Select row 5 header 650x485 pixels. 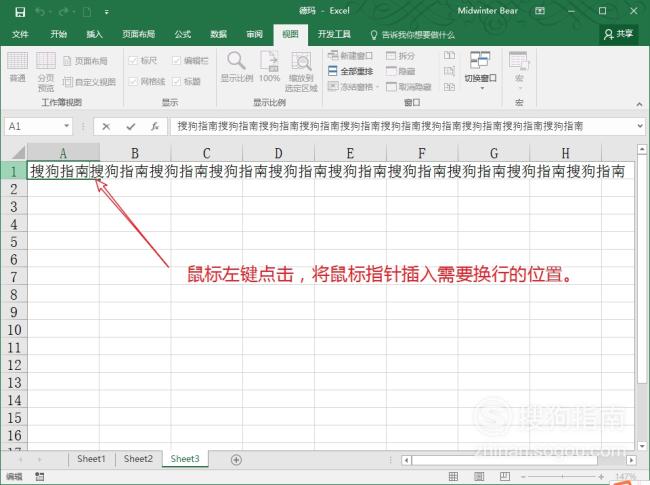click(14, 242)
